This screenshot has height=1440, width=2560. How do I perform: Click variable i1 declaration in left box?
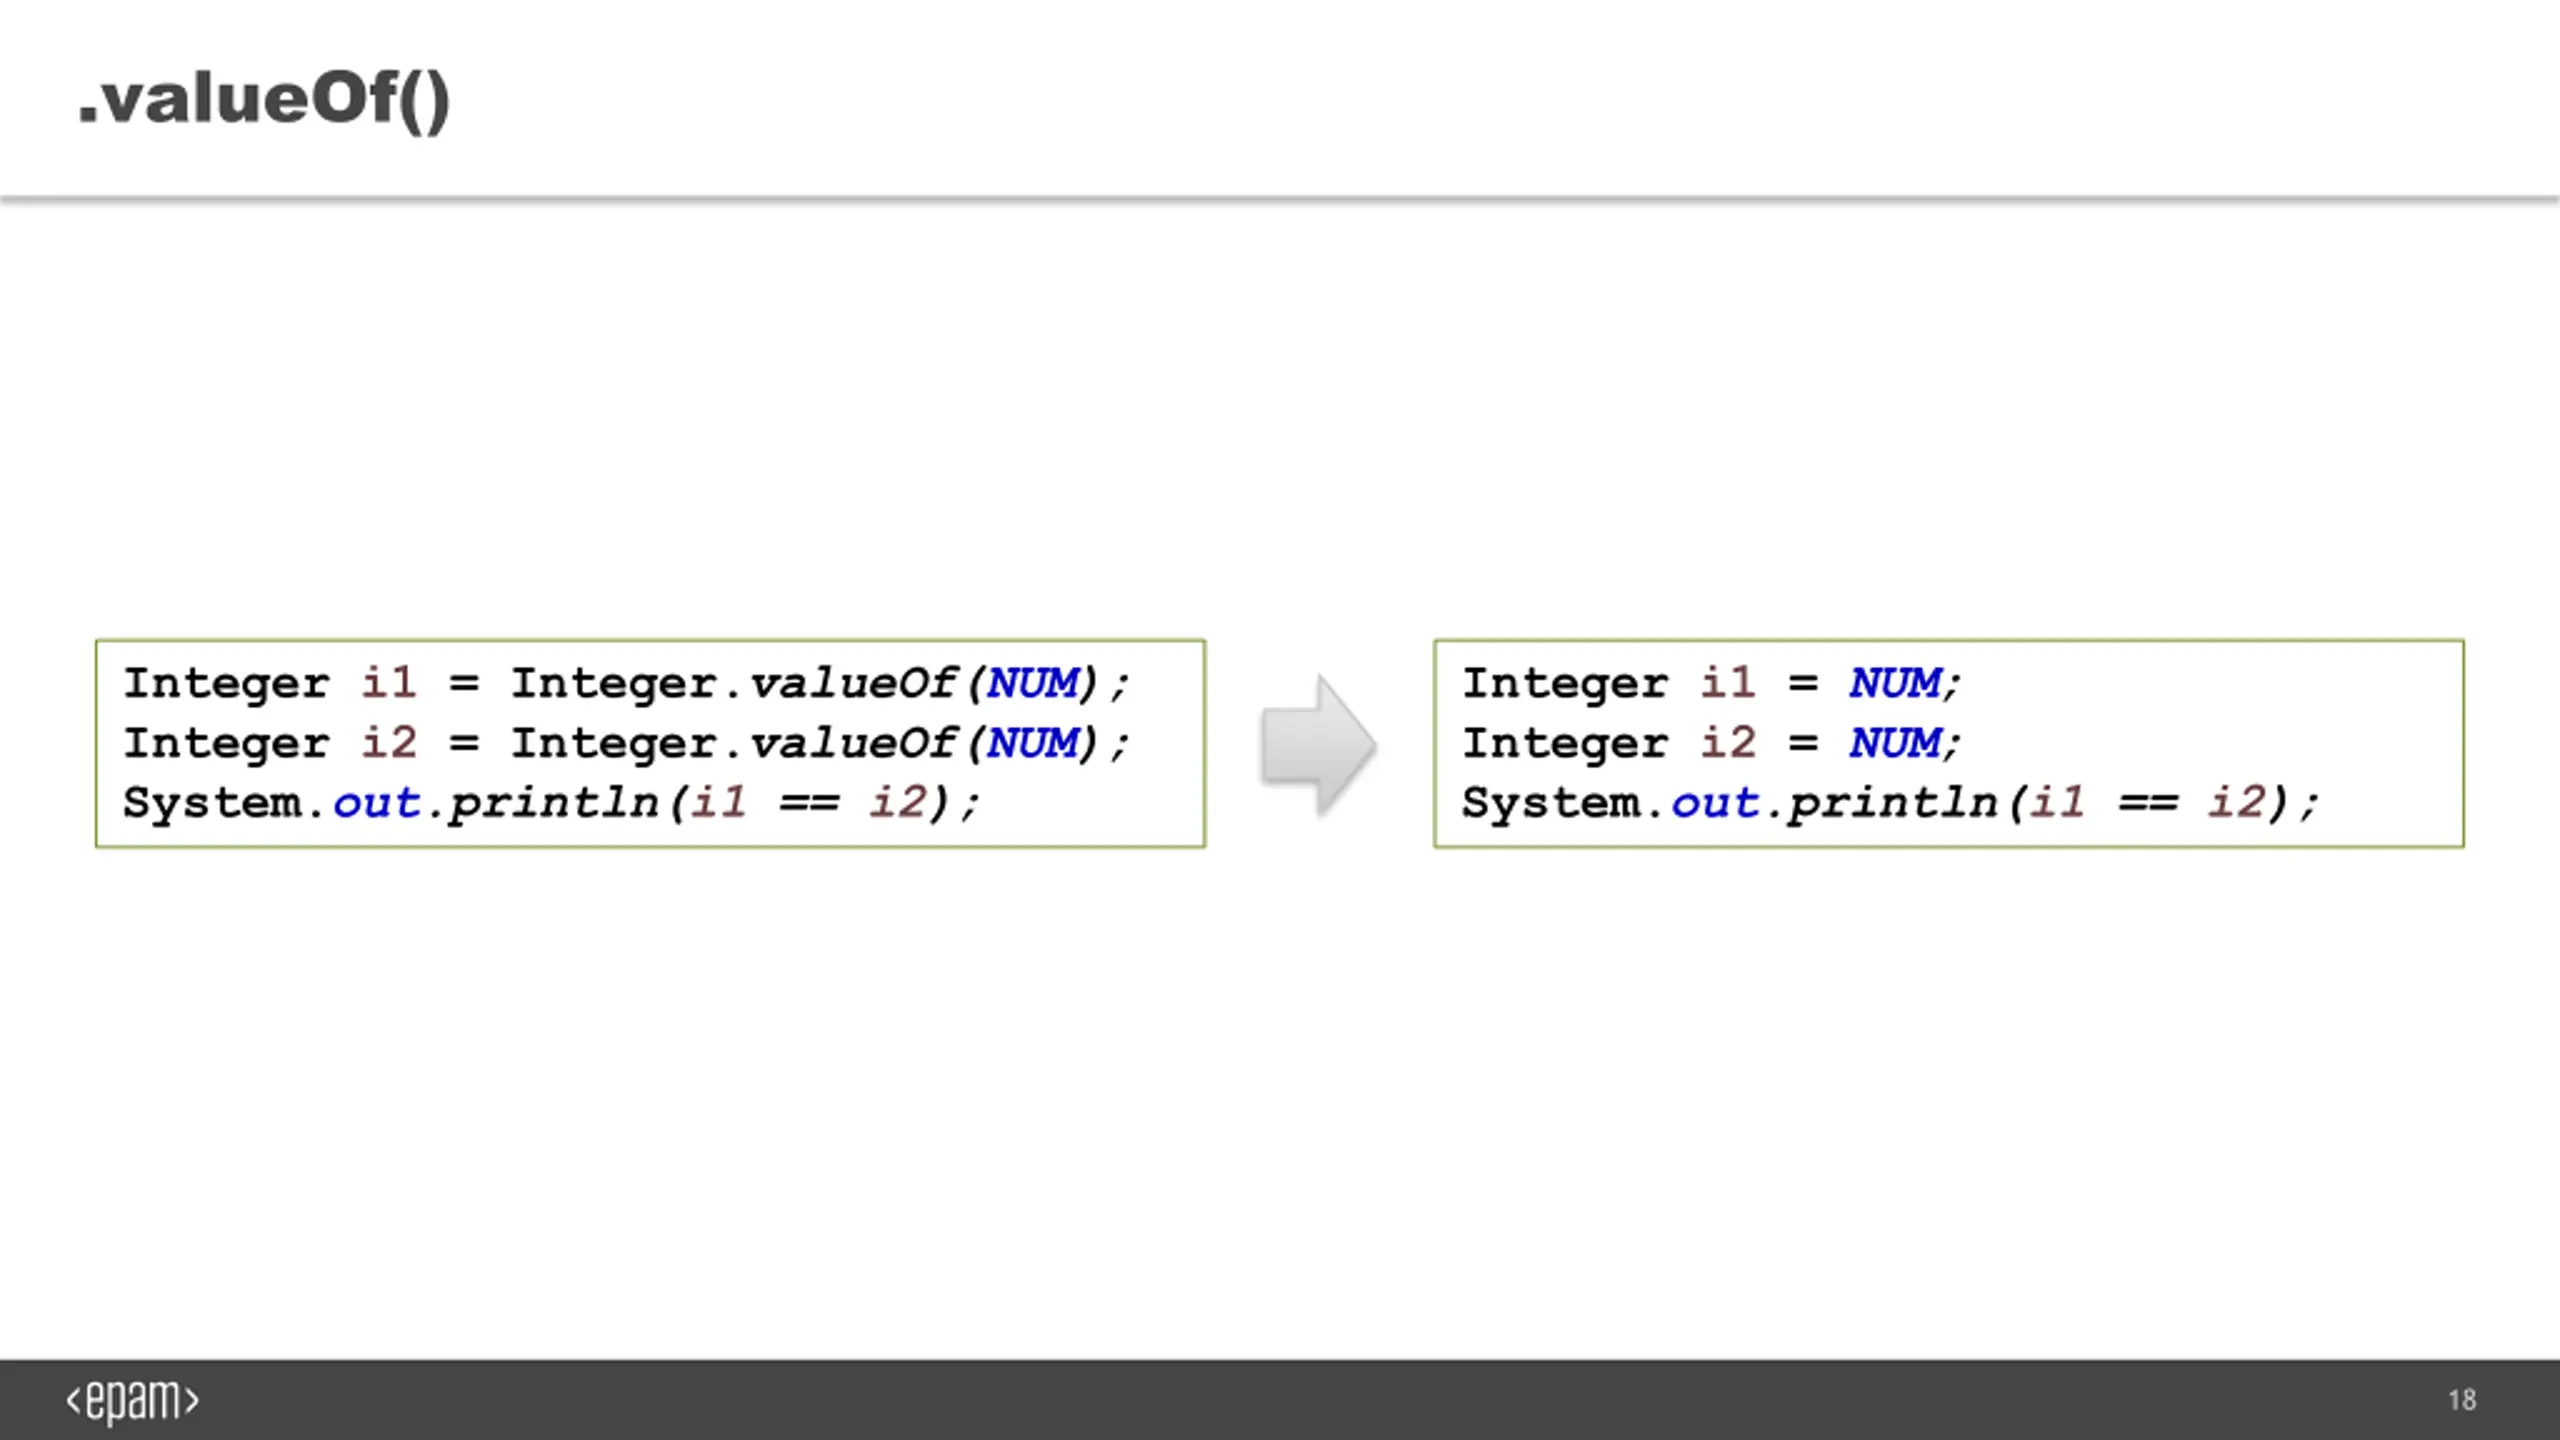388,683
